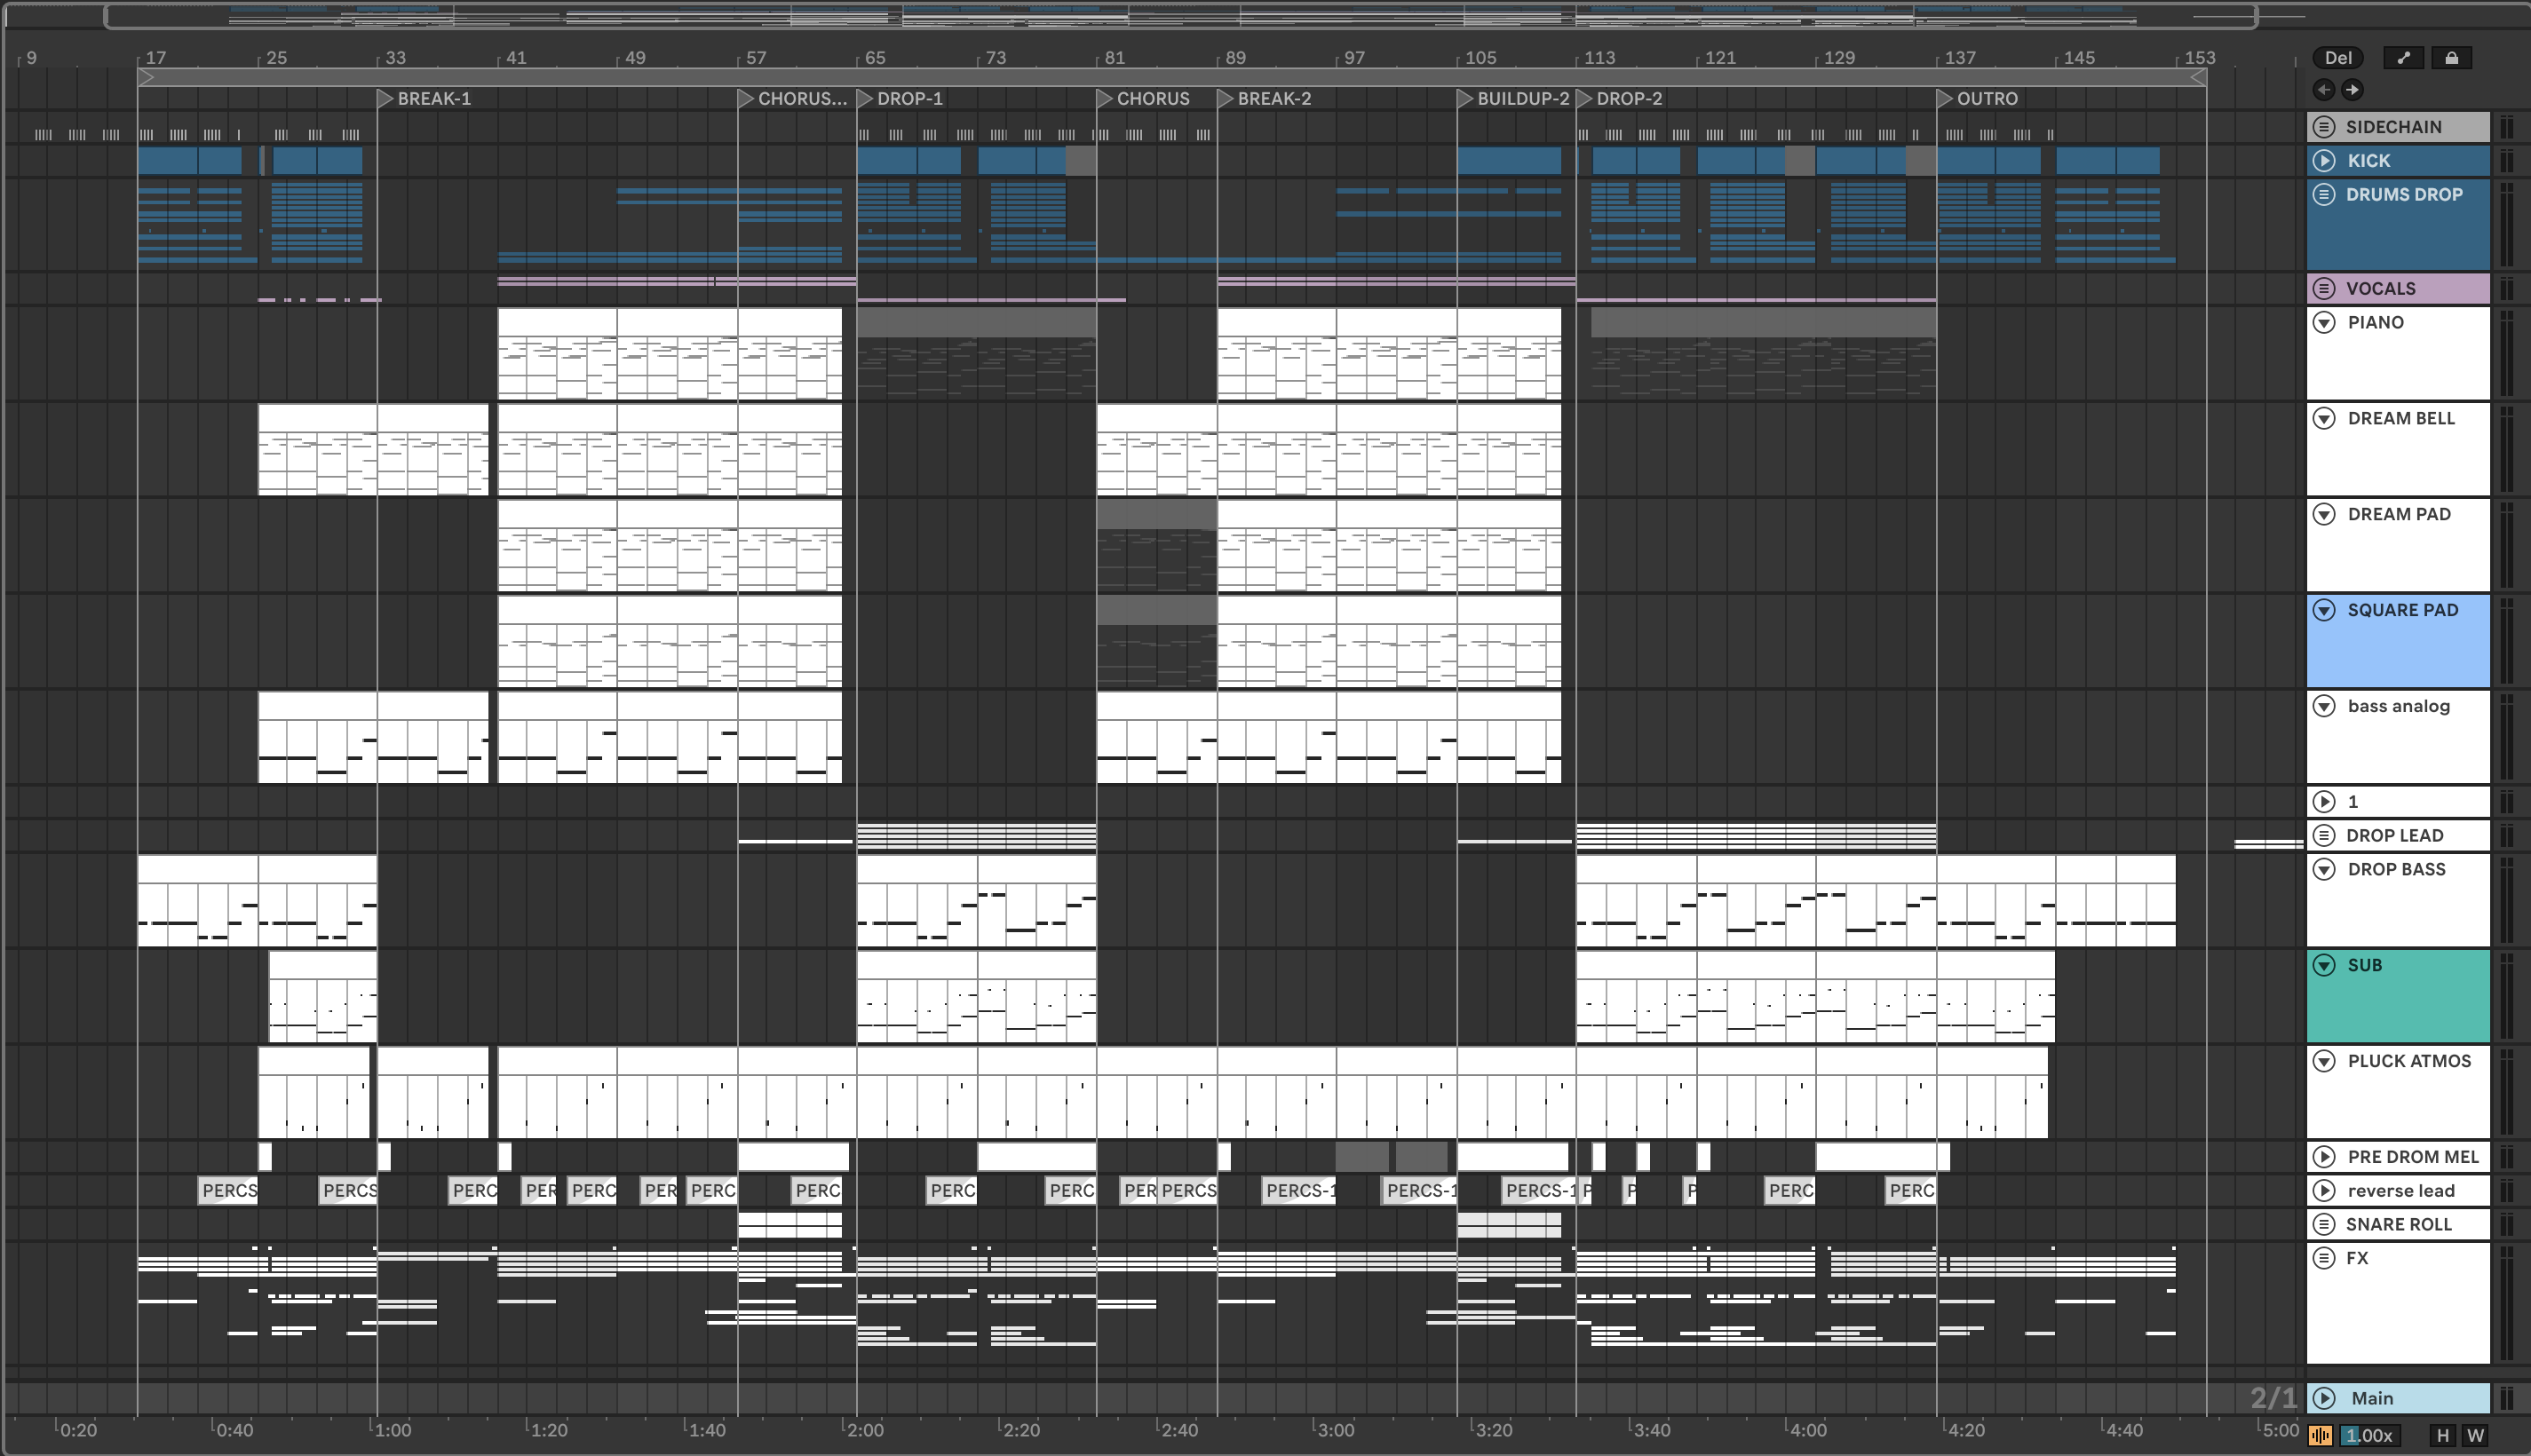This screenshot has width=2531, height=1456.
Task: Click the SNARE ROLL group icon
Action: point(2324,1225)
